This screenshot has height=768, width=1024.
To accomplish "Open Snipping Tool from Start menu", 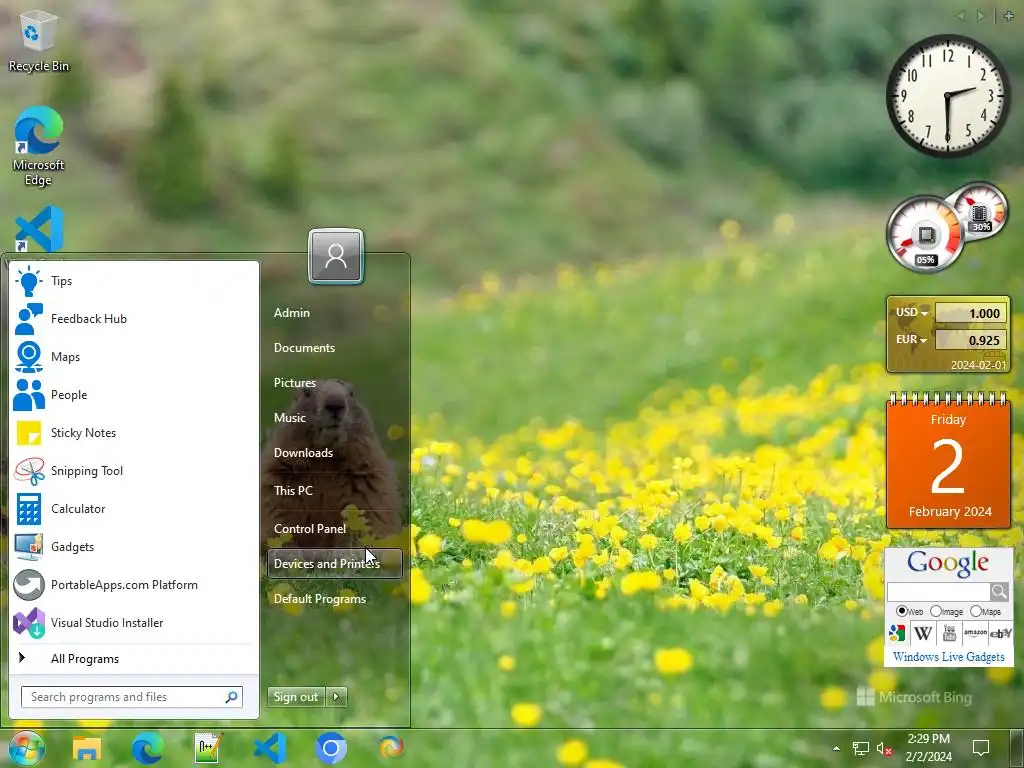I will [x=134, y=471].
